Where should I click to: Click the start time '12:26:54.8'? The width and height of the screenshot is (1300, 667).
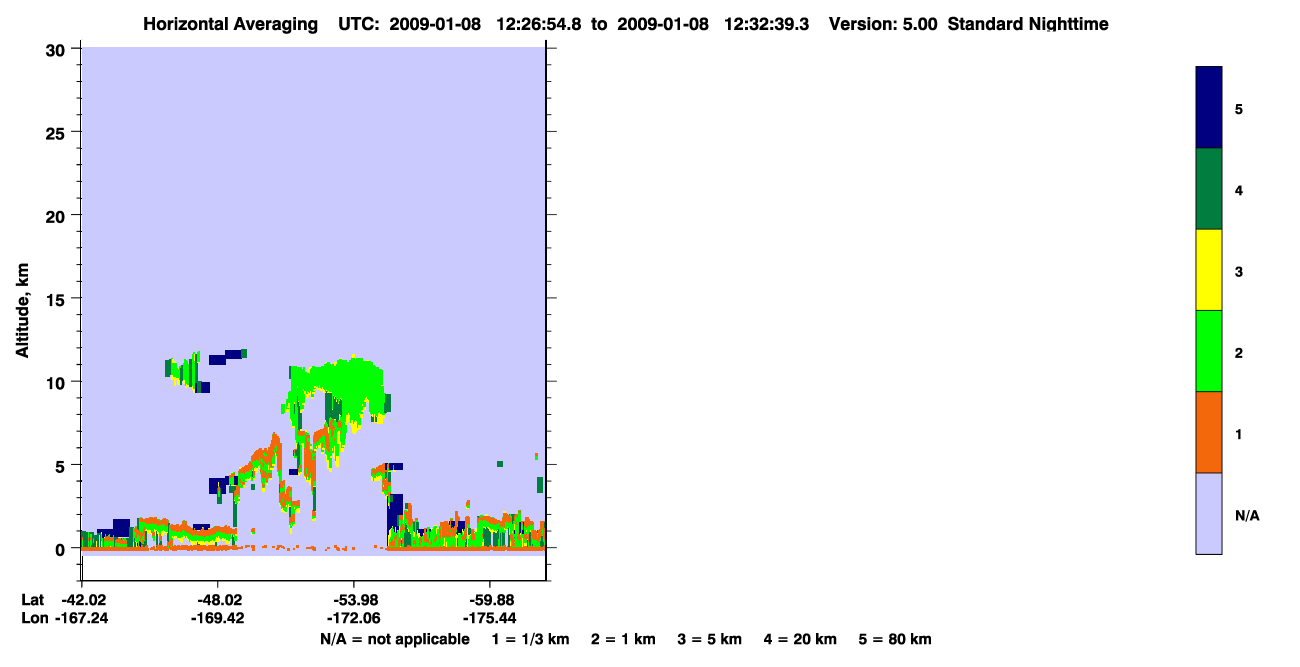coord(540,24)
